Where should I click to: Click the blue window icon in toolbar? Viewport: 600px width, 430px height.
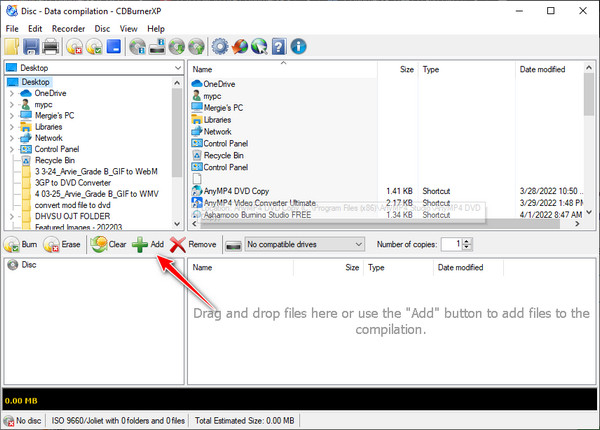pos(114,46)
